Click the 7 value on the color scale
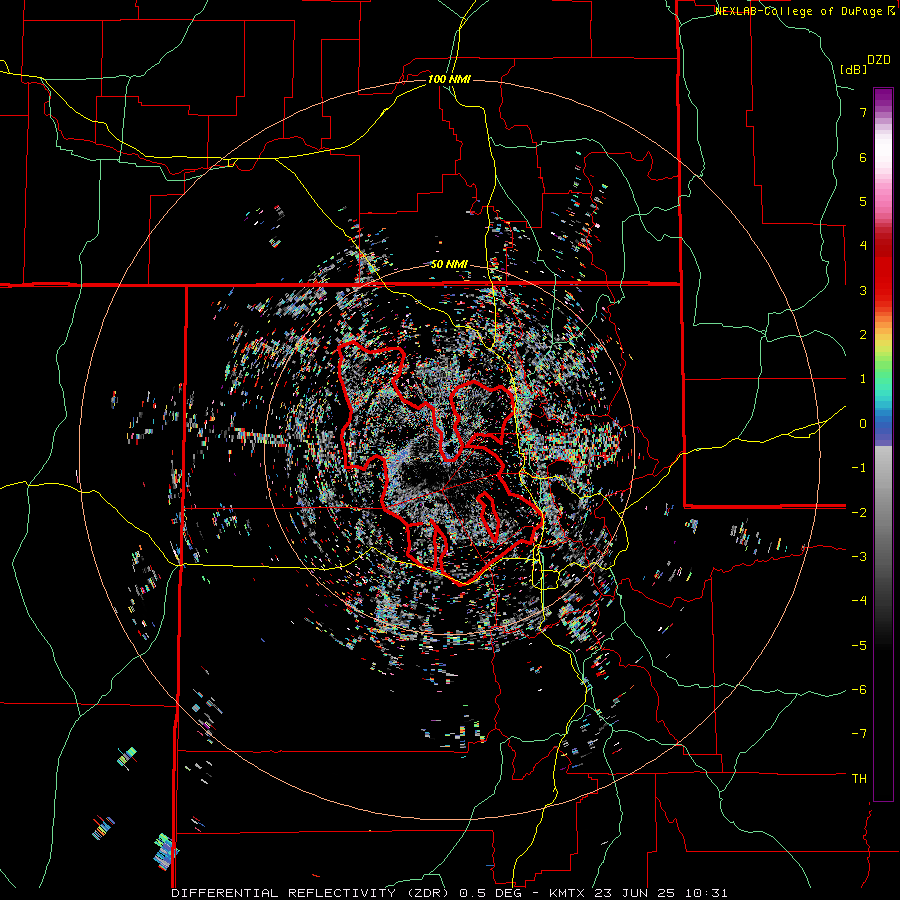The width and height of the screenshot is (900, 900). 863,112
